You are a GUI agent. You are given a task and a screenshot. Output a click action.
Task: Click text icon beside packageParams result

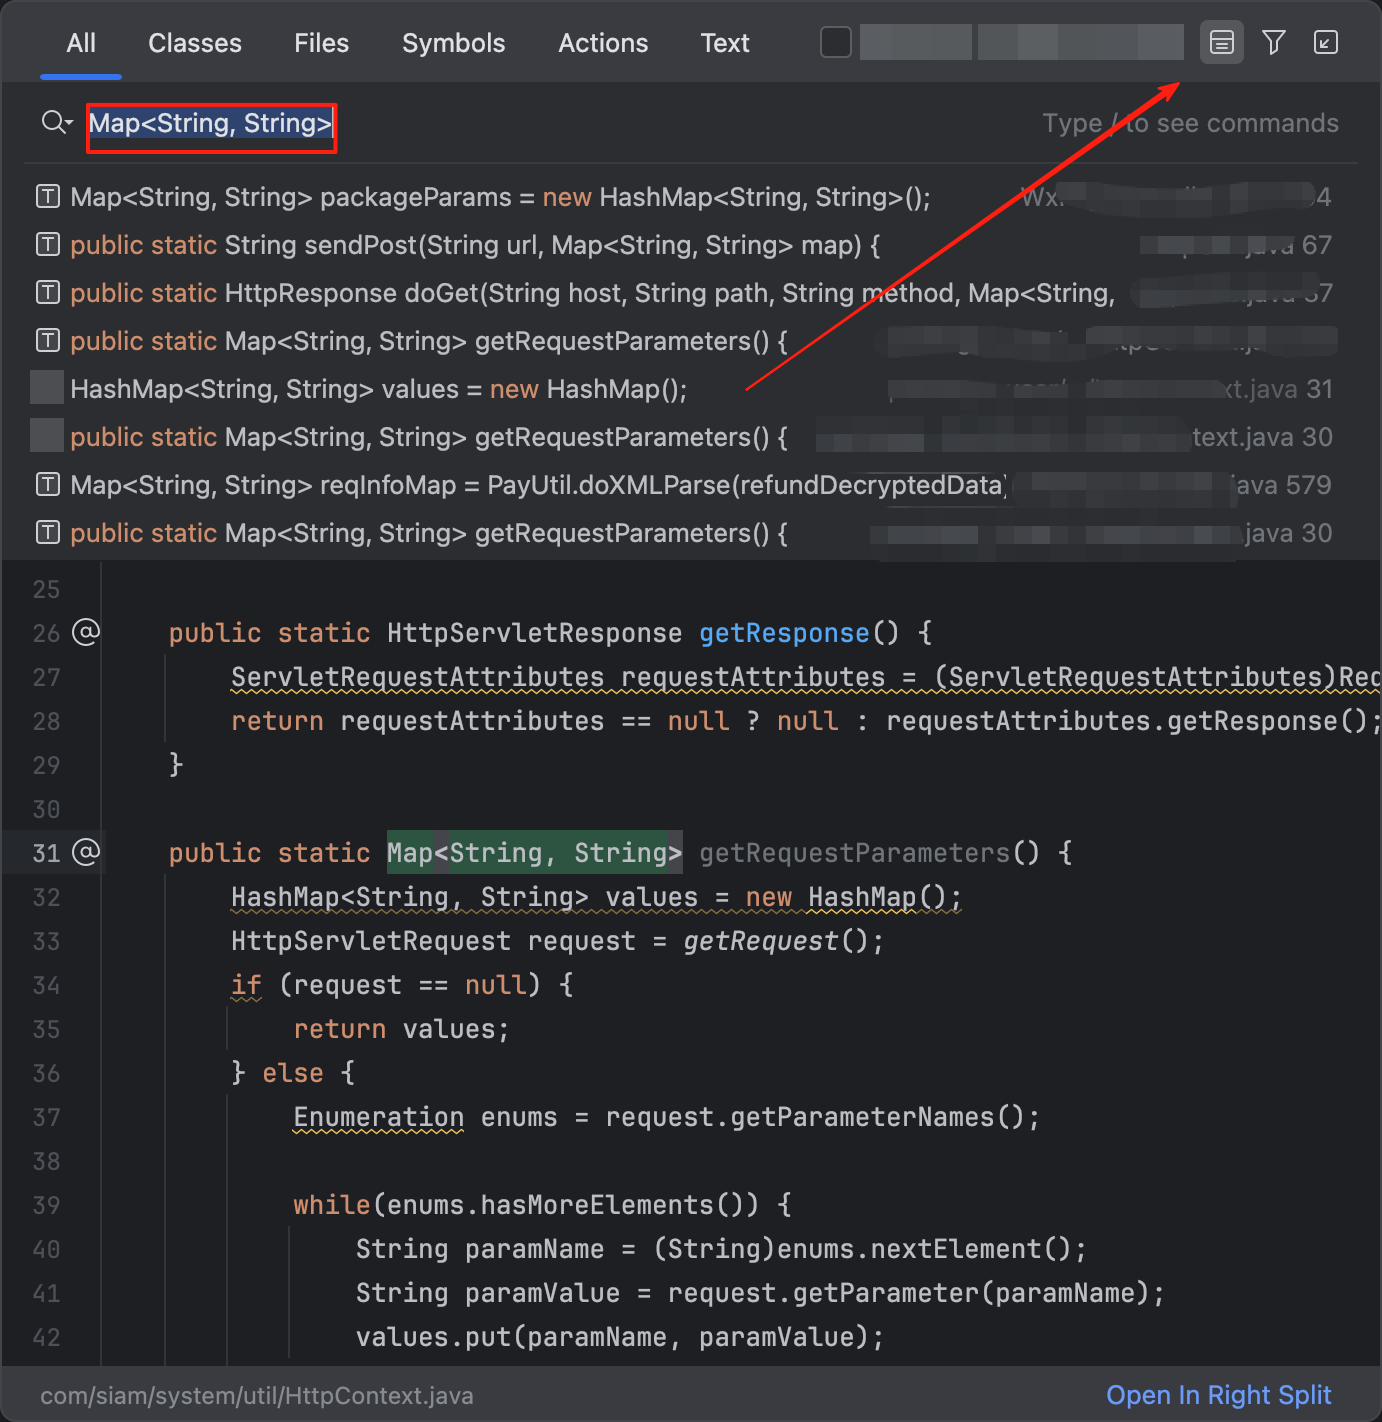pyautogui.click(x=47, y=197)
